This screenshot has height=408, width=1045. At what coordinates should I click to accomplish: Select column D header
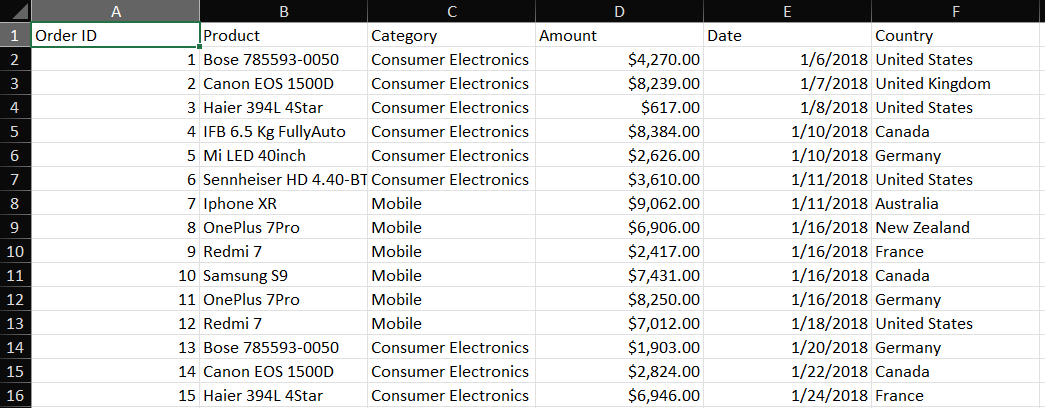point(619,11)
